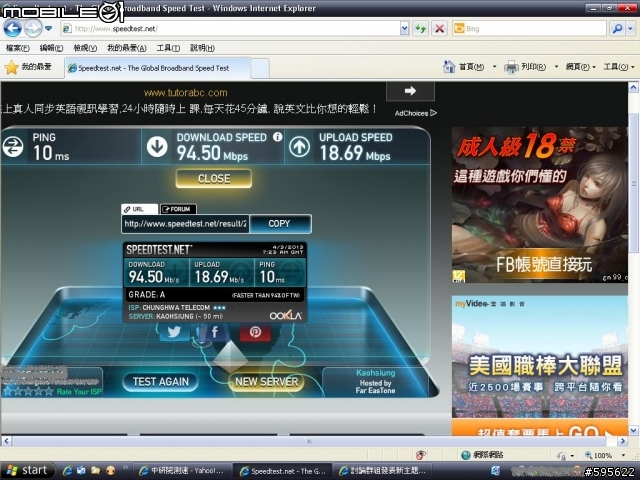Open the recent pages dropdown beside Forward

pyautogui.click(x=49, y=29)
